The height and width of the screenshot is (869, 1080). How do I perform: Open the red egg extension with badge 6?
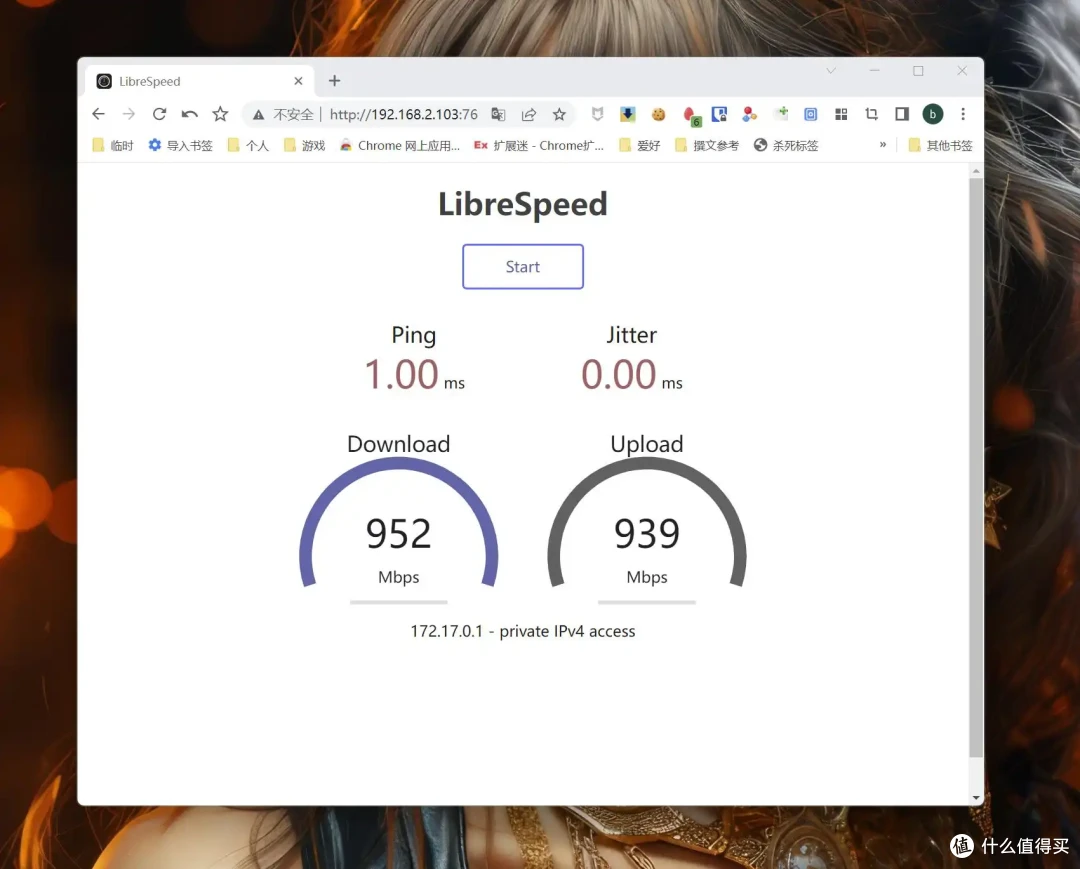click(x=691, y=116)
